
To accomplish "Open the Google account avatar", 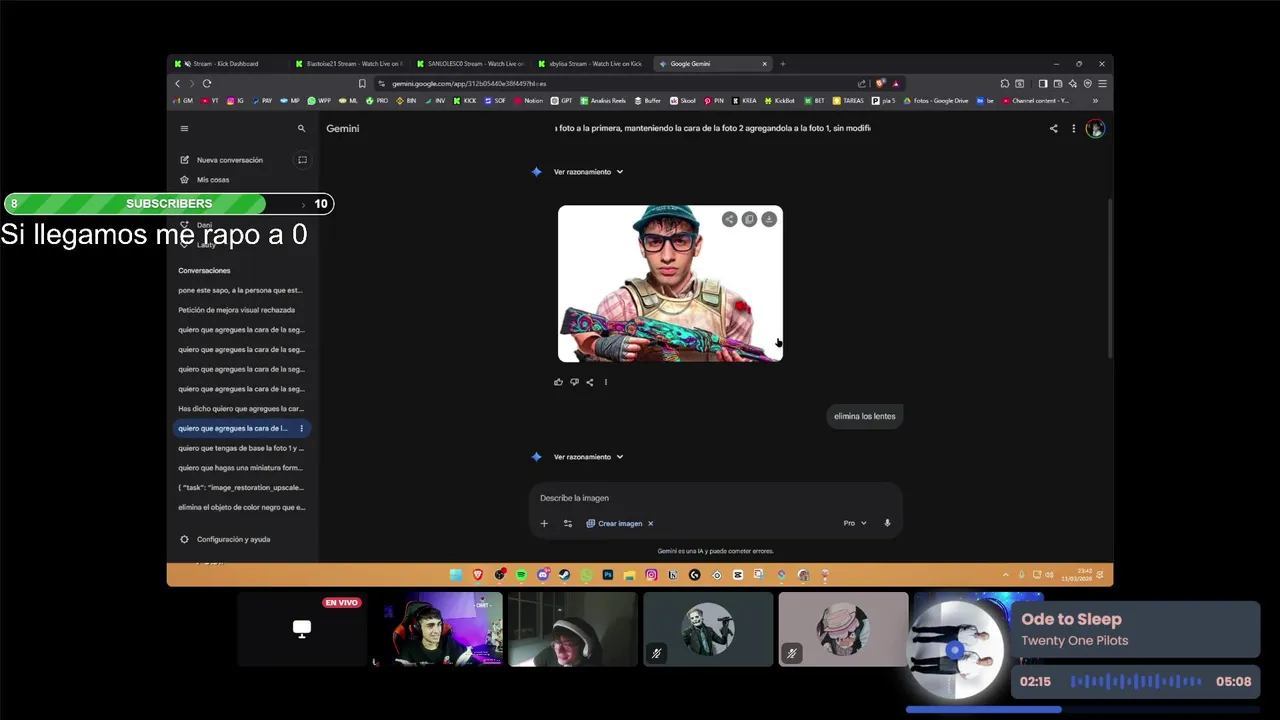I will coord(1095,128).
